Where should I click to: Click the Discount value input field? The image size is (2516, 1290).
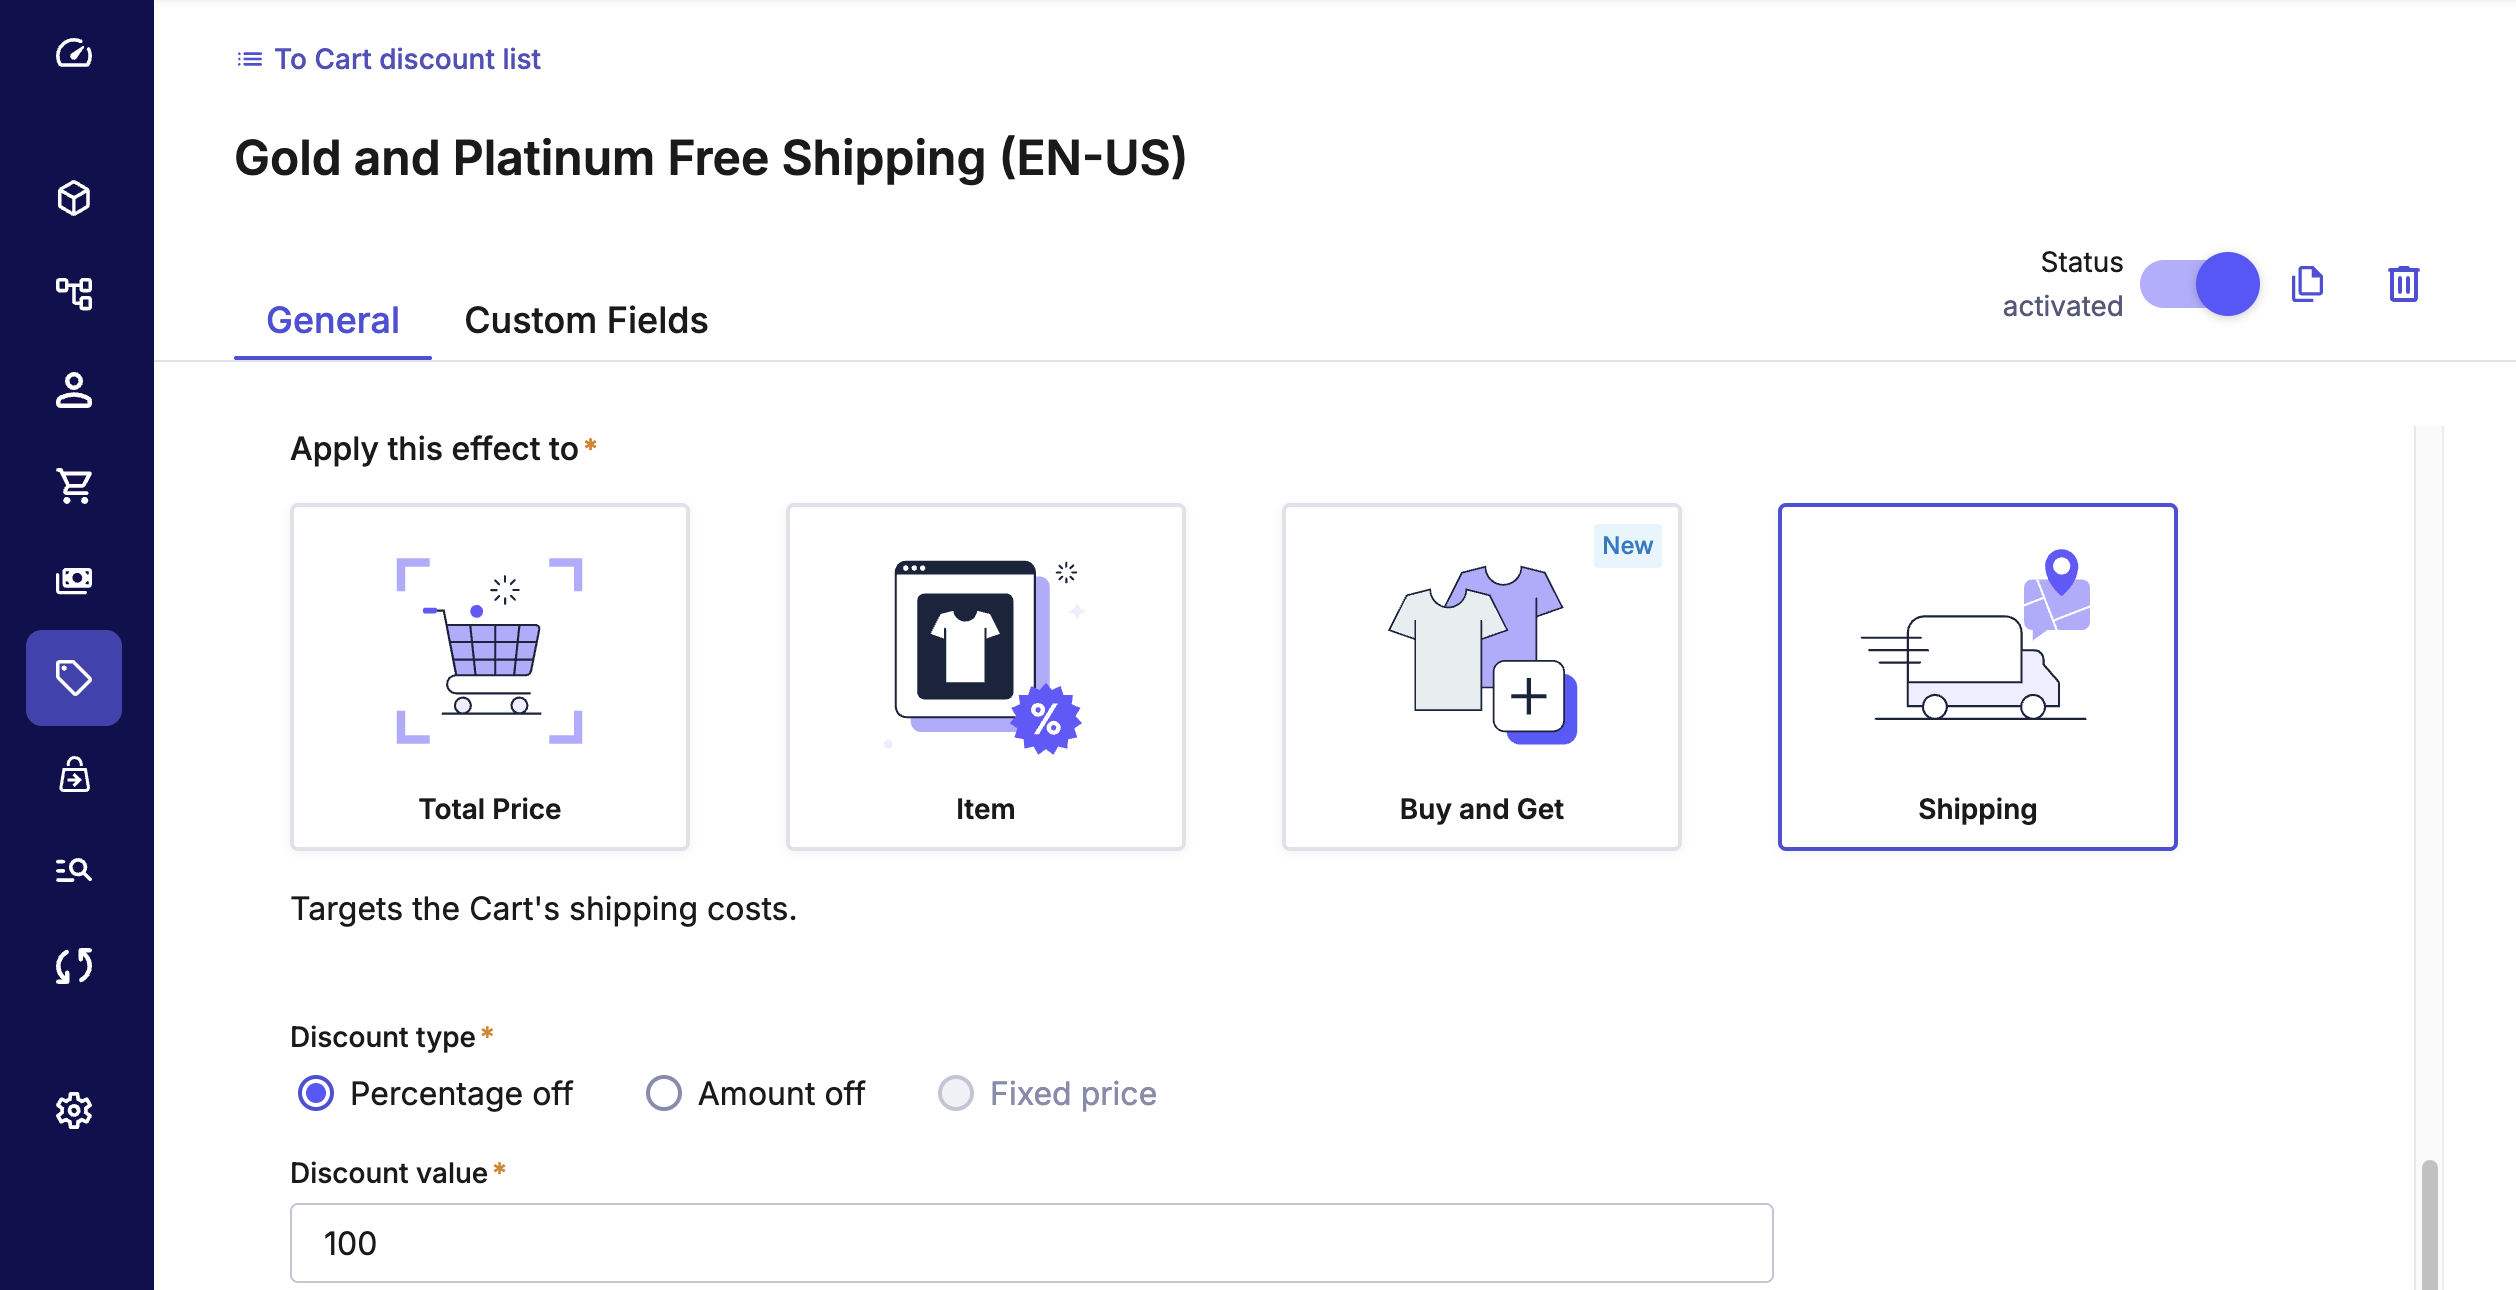click(1031, 1243)
